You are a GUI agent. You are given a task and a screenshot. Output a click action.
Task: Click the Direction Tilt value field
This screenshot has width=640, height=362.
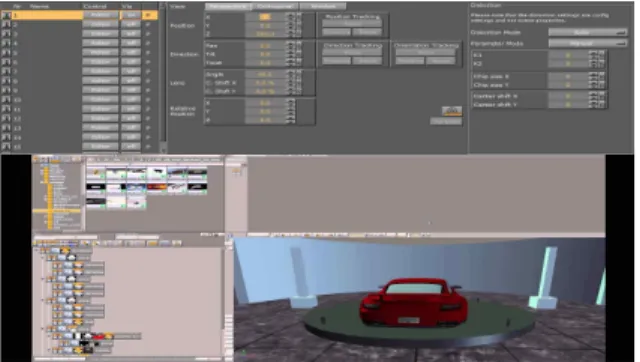265,54
